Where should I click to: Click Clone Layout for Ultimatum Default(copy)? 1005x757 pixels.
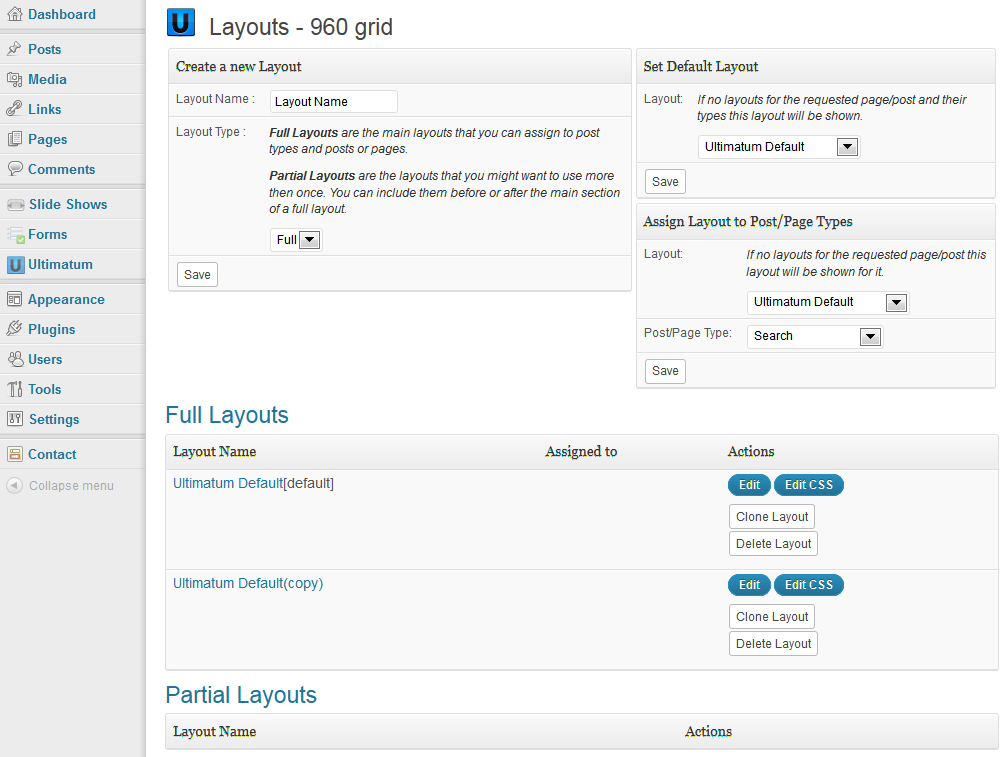tap(772, 617)
